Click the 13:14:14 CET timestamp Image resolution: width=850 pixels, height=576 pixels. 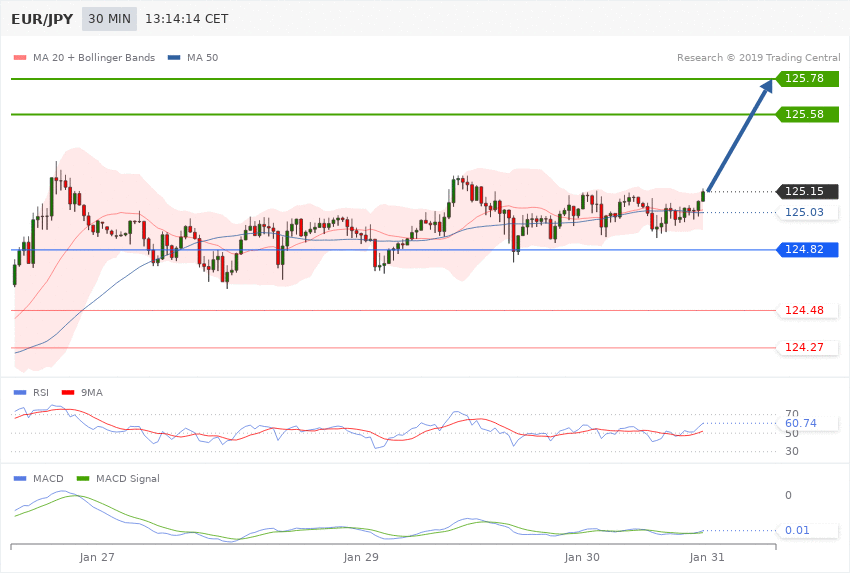tap(186, 19)
